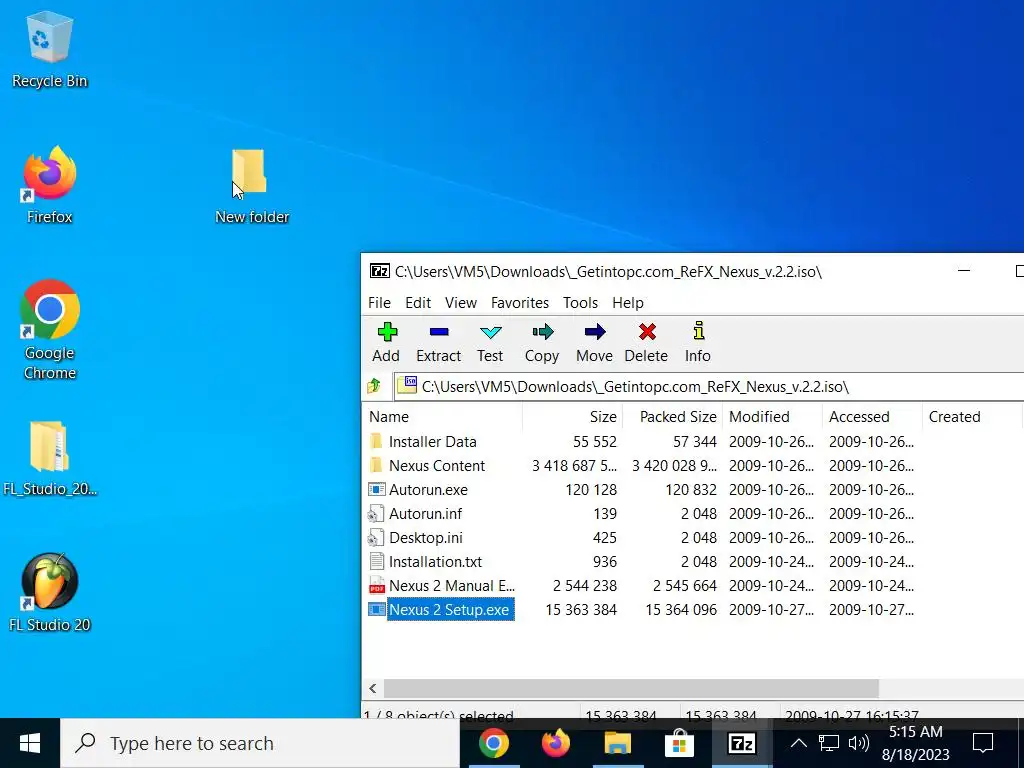Viewport: 1024px width, 768px height.
Task: Select the Installer Data folder icon
Action: 376,441
